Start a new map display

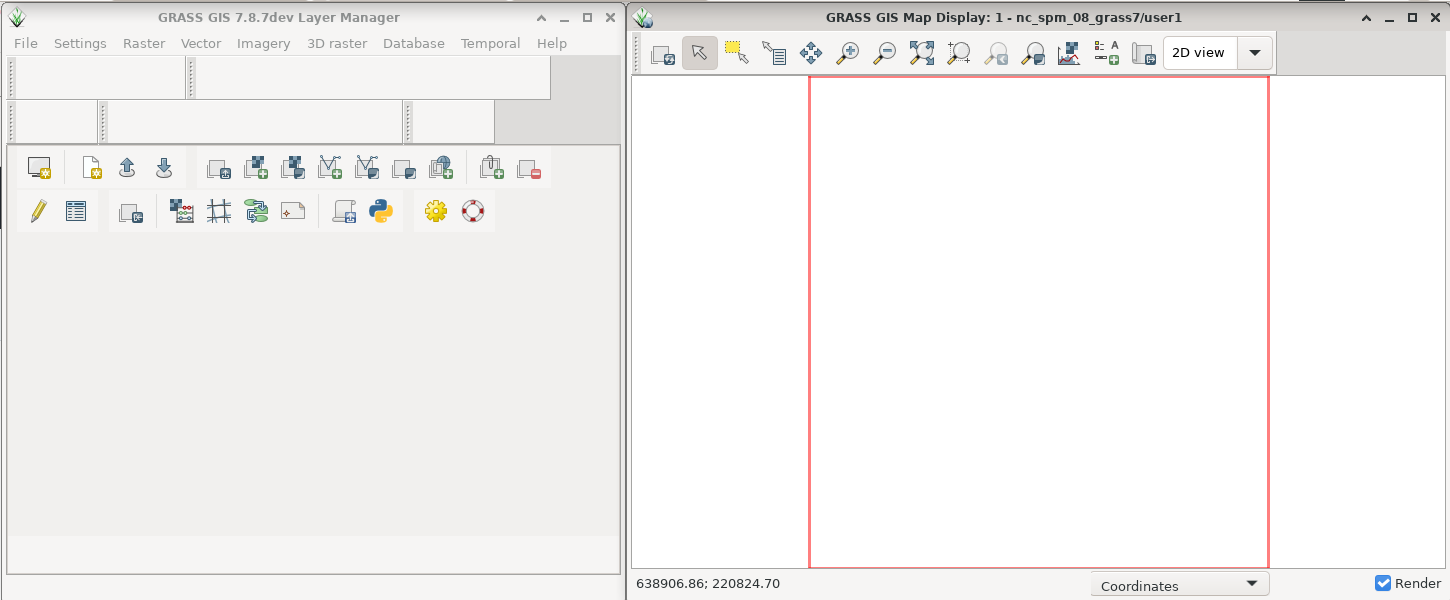[x=39, y=168]
